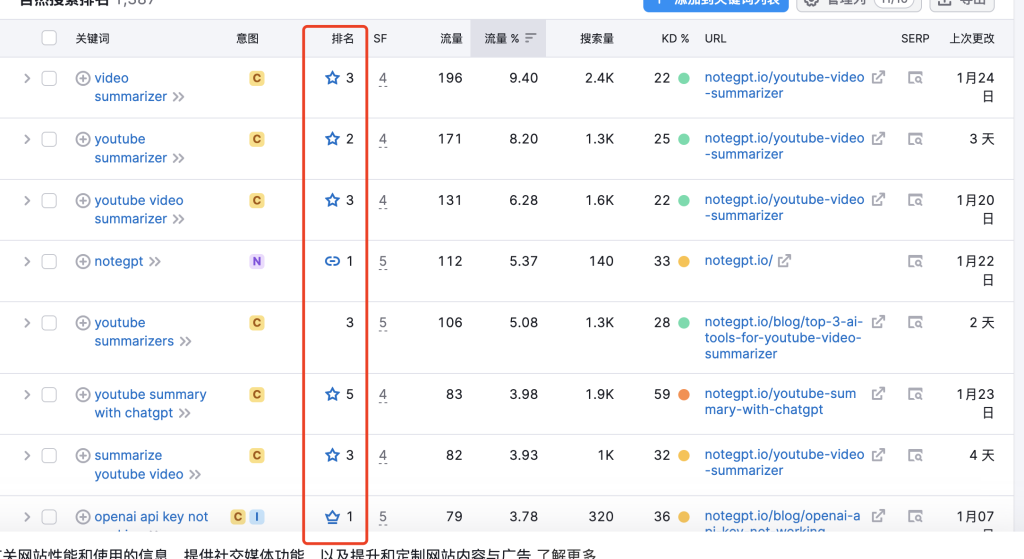
Task: Expand 'youtube summary with chatgpt' row
Action: pyautogui.click(x=27, y=394)
